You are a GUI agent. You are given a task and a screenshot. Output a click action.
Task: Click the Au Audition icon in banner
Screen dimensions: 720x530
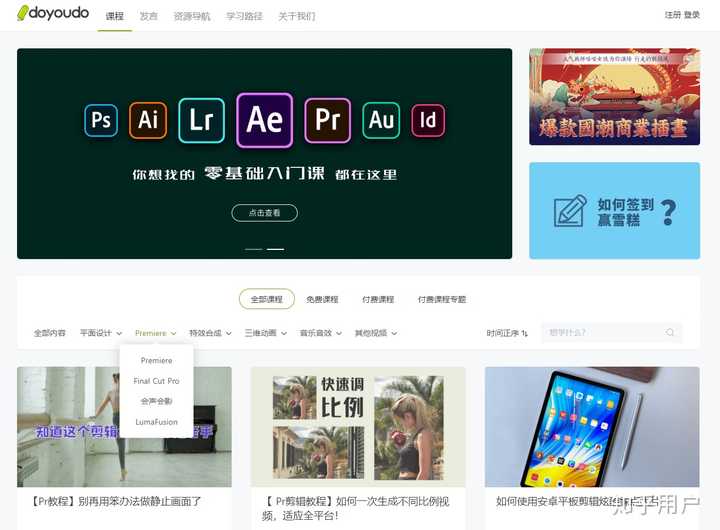point(381,120)
